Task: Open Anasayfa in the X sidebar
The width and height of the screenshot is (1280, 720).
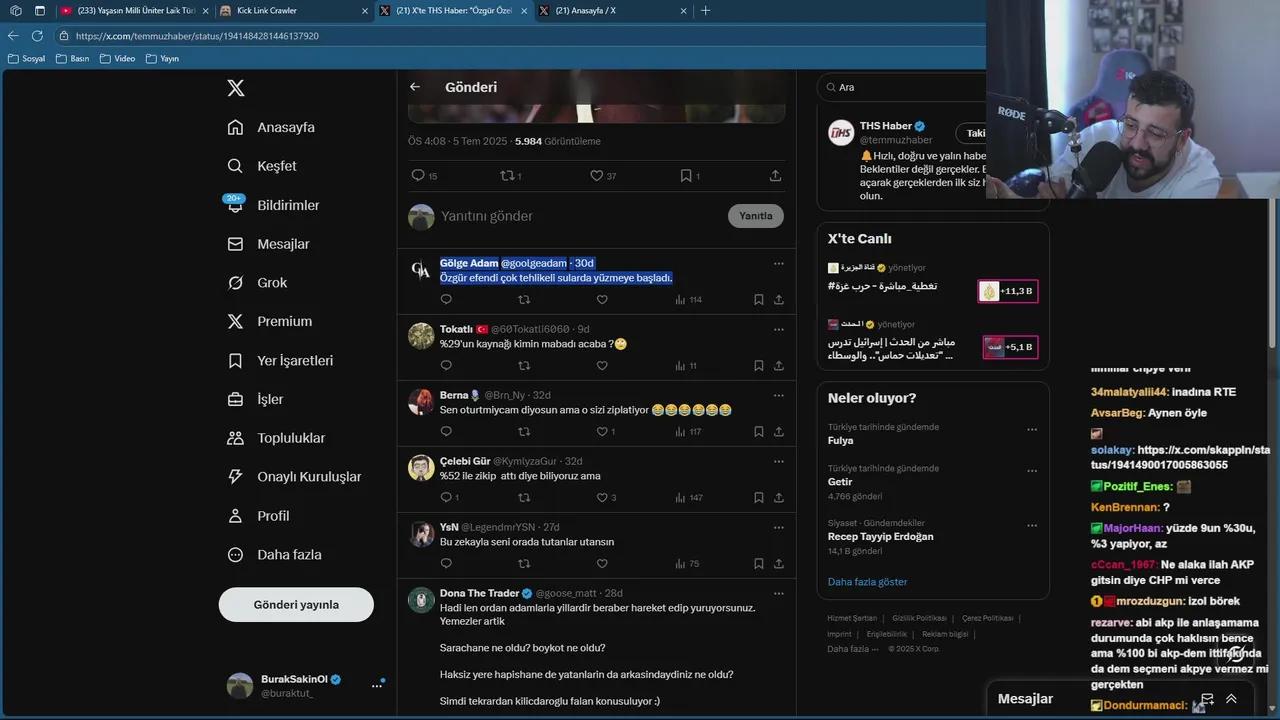Action: point(271,127)
